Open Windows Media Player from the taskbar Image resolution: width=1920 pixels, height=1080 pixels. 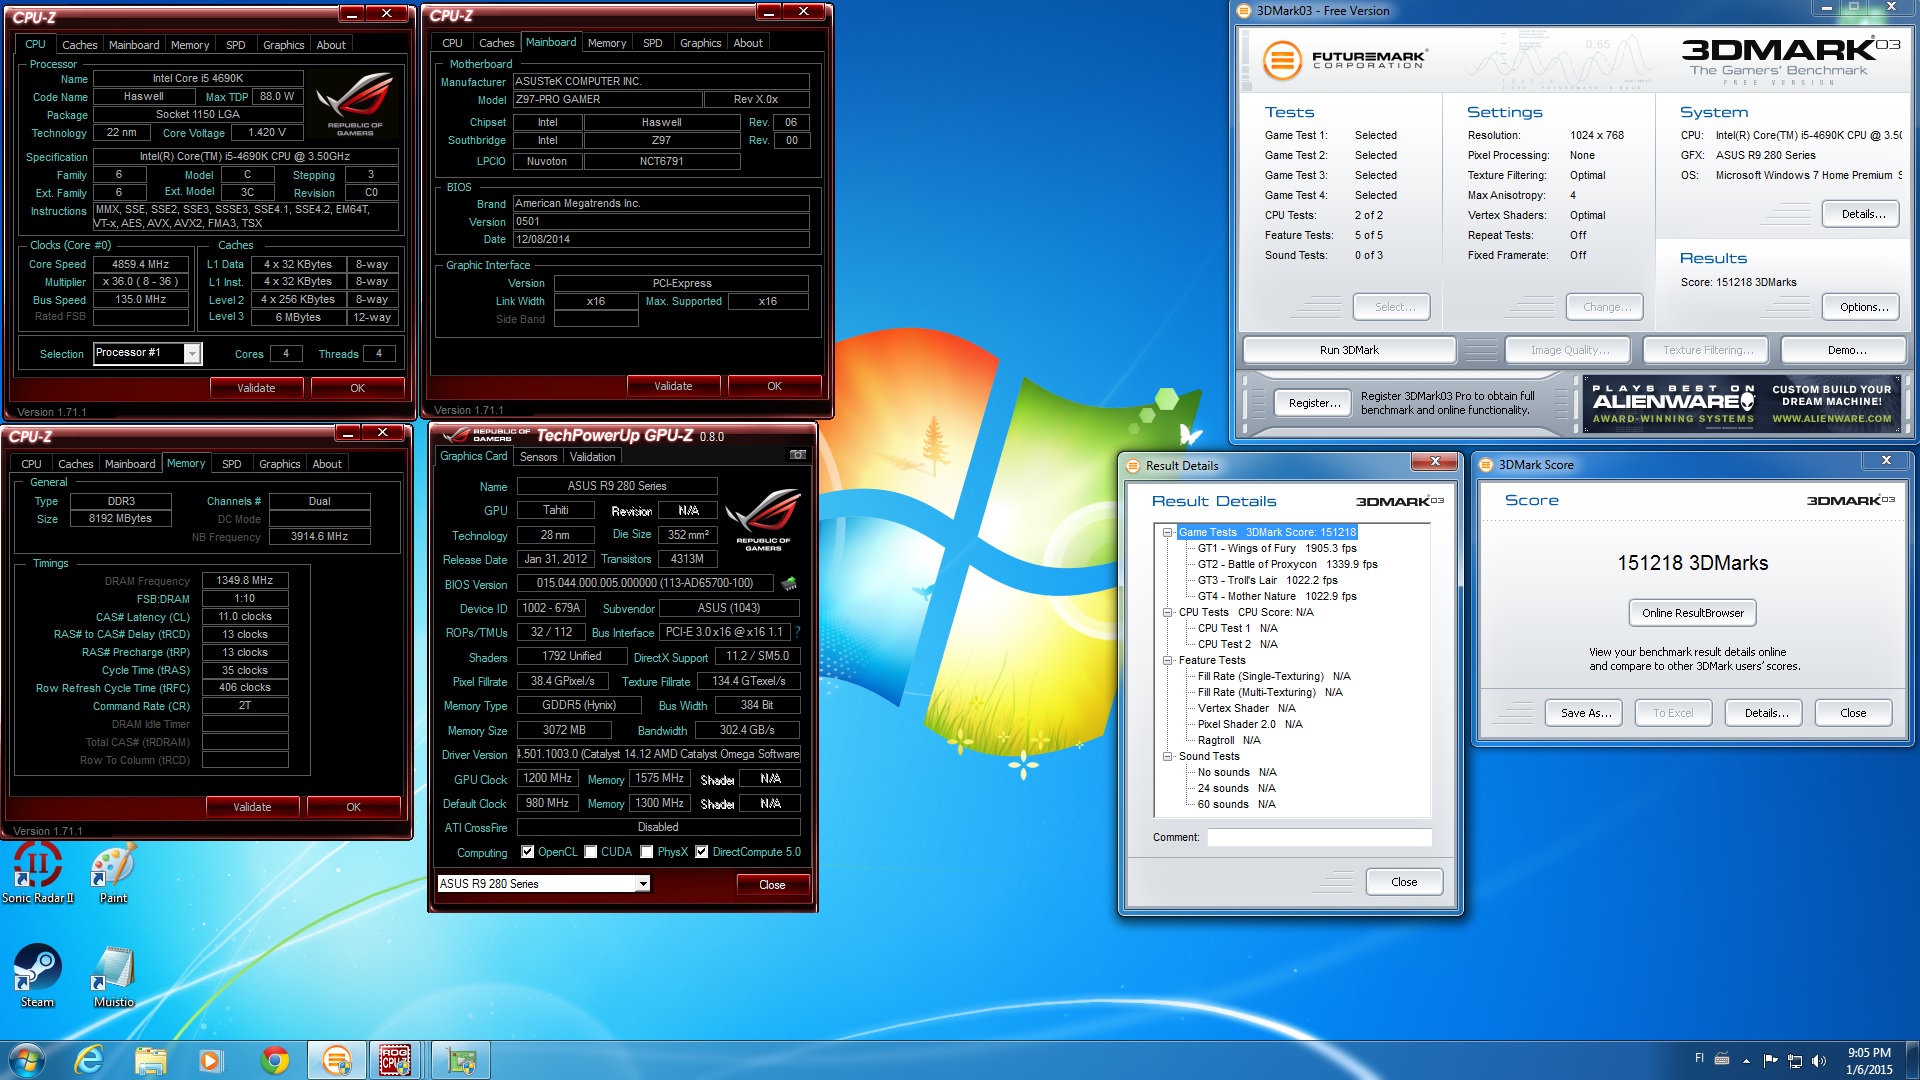(x=210, y=1060)
